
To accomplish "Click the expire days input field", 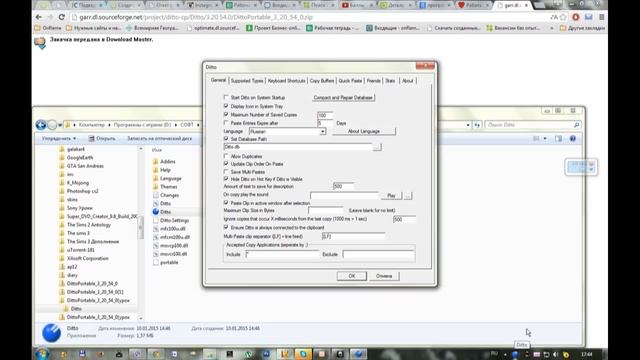I will coord(325,123).
